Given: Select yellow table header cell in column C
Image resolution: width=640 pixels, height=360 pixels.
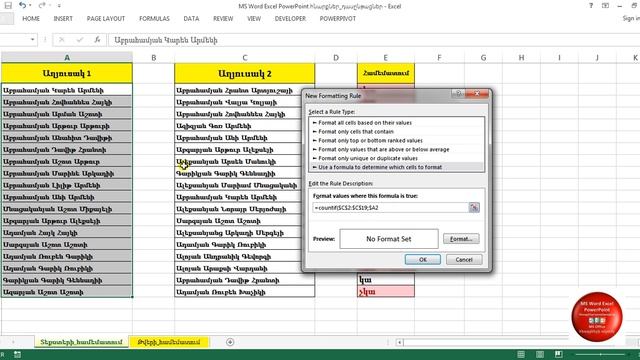Looking at the screenshot, I should click(244, 73).
